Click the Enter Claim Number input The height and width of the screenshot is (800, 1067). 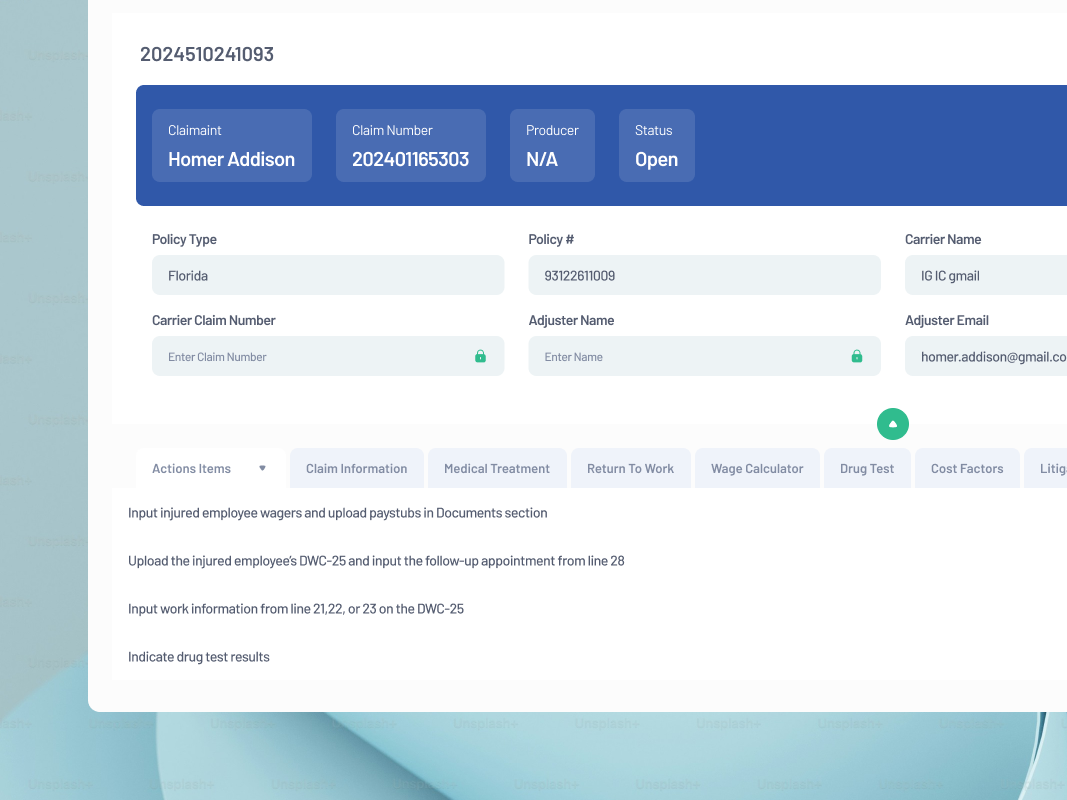tap(310, 356)
